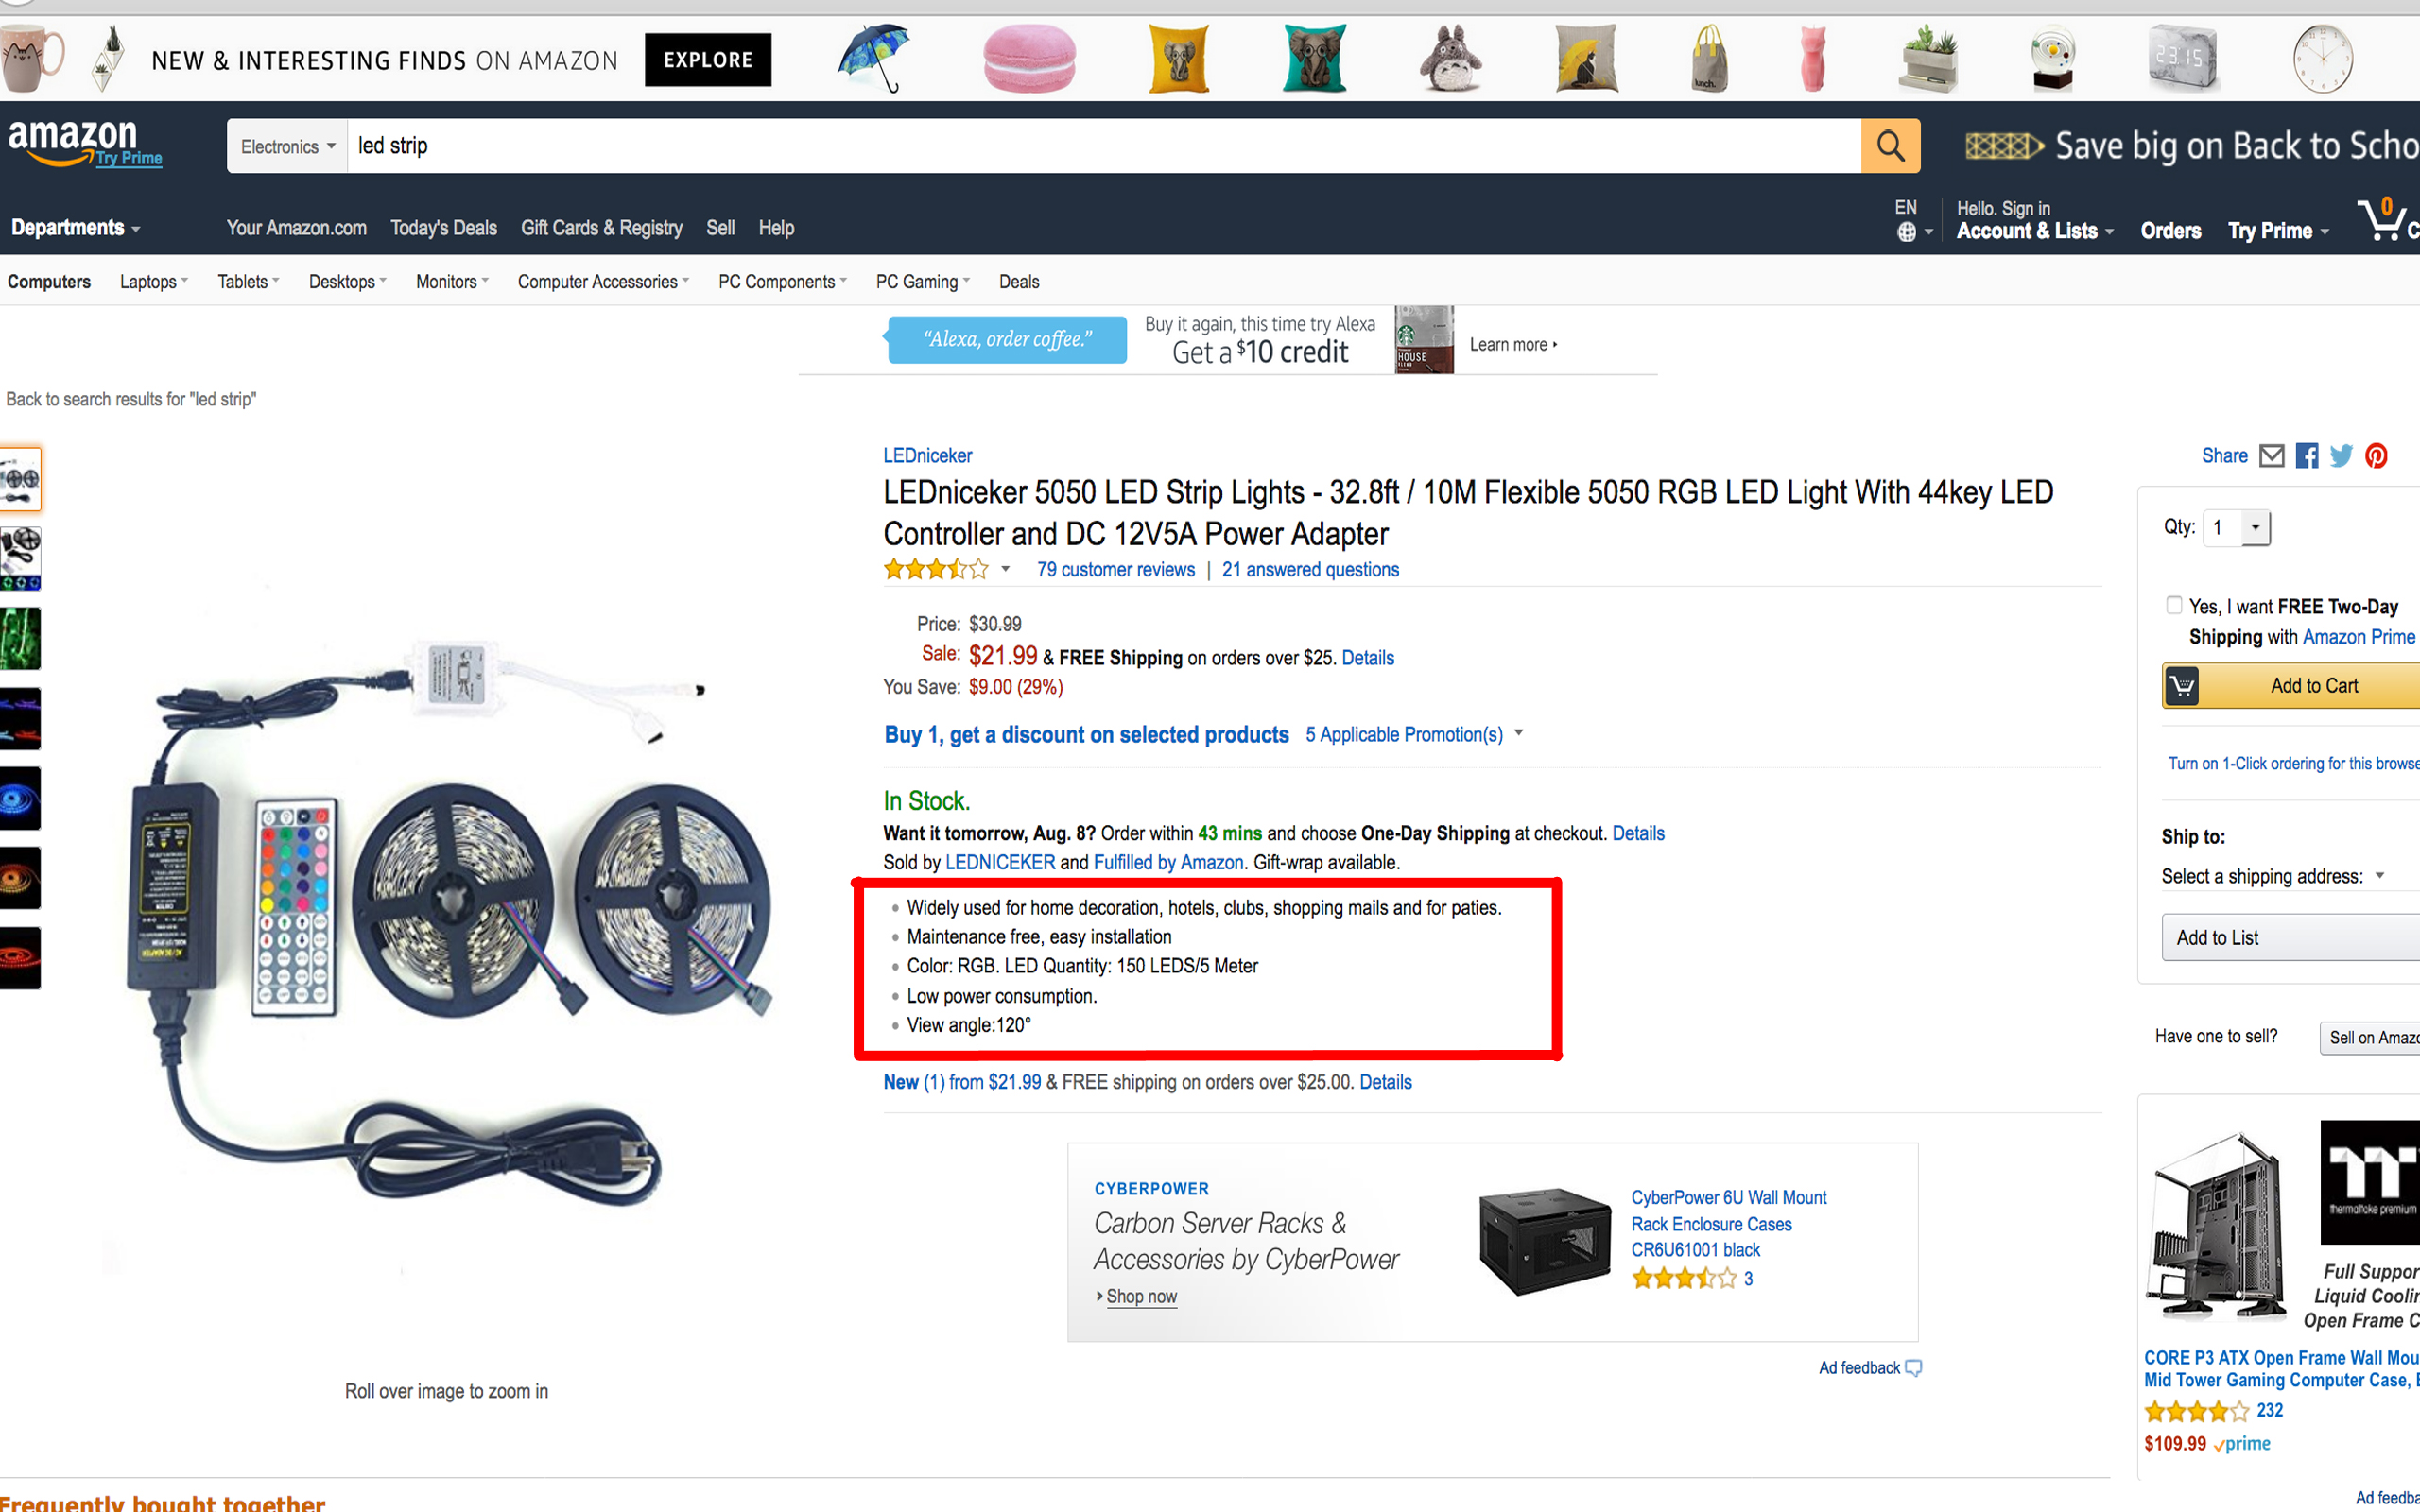Screen dimensions: 2420x1512
Task: Select the green LED strip thumbnail
Action: pos(20,638)
